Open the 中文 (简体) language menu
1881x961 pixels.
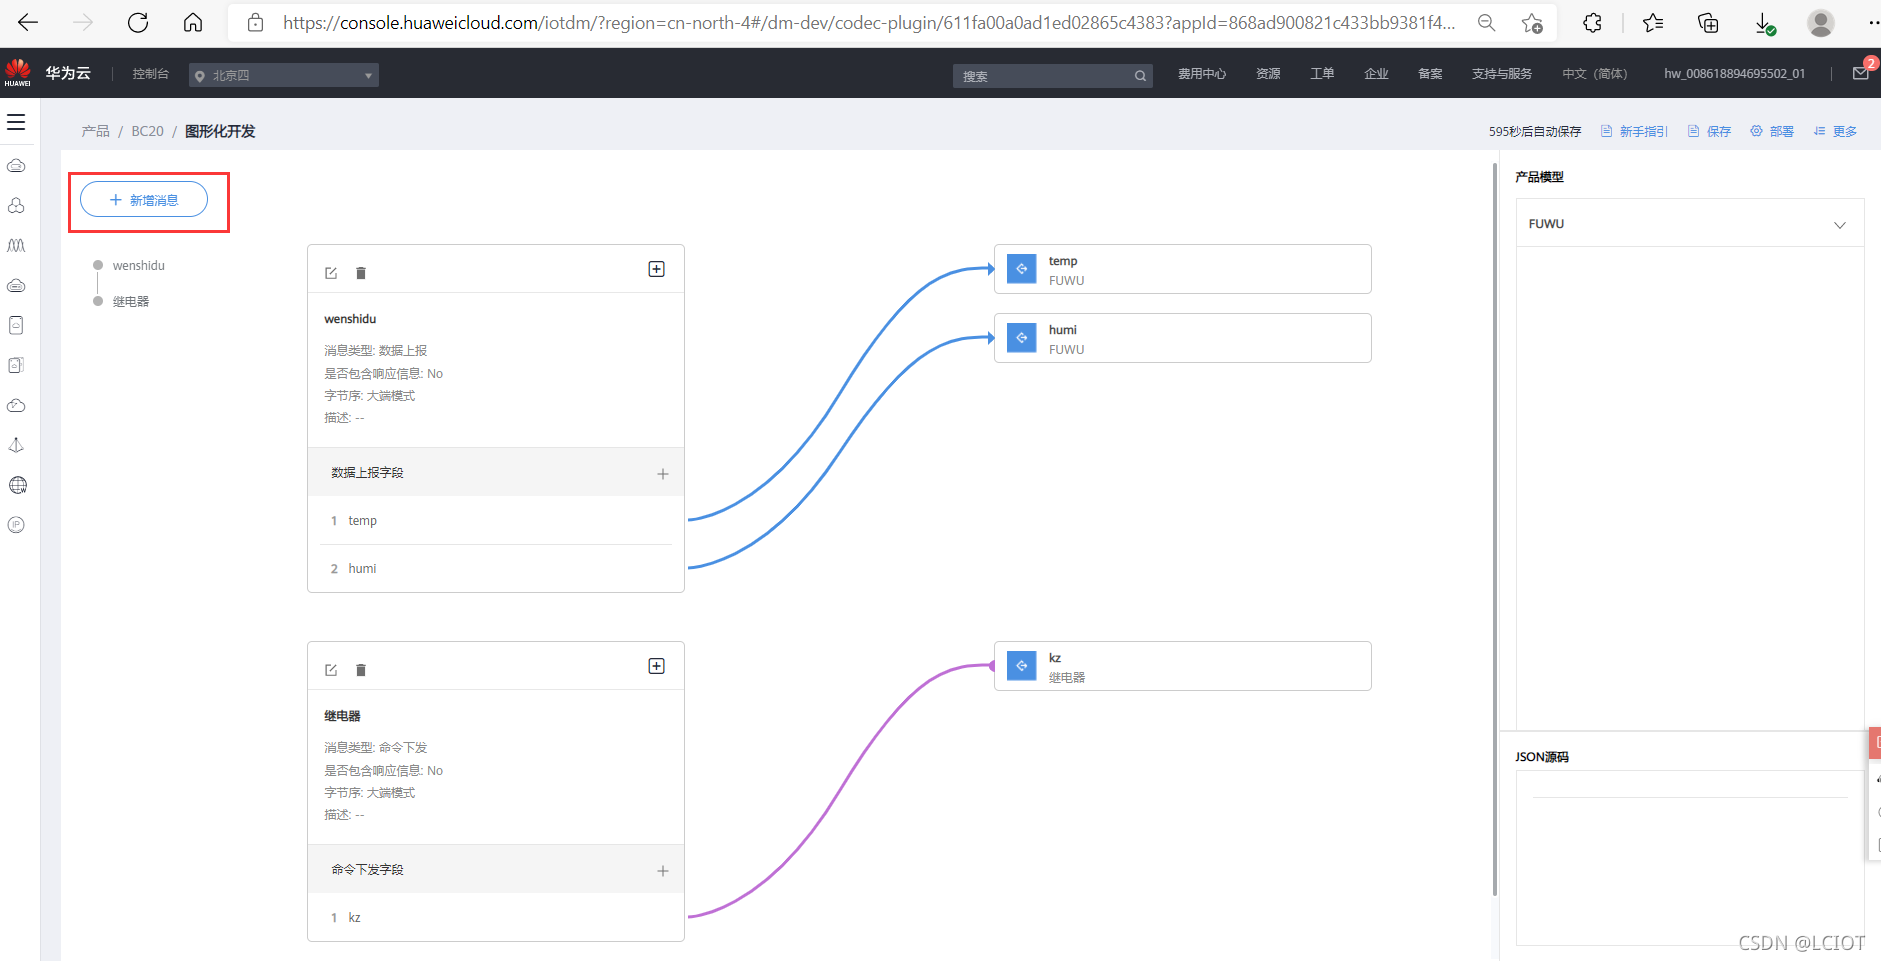[x=1595, y=74]
